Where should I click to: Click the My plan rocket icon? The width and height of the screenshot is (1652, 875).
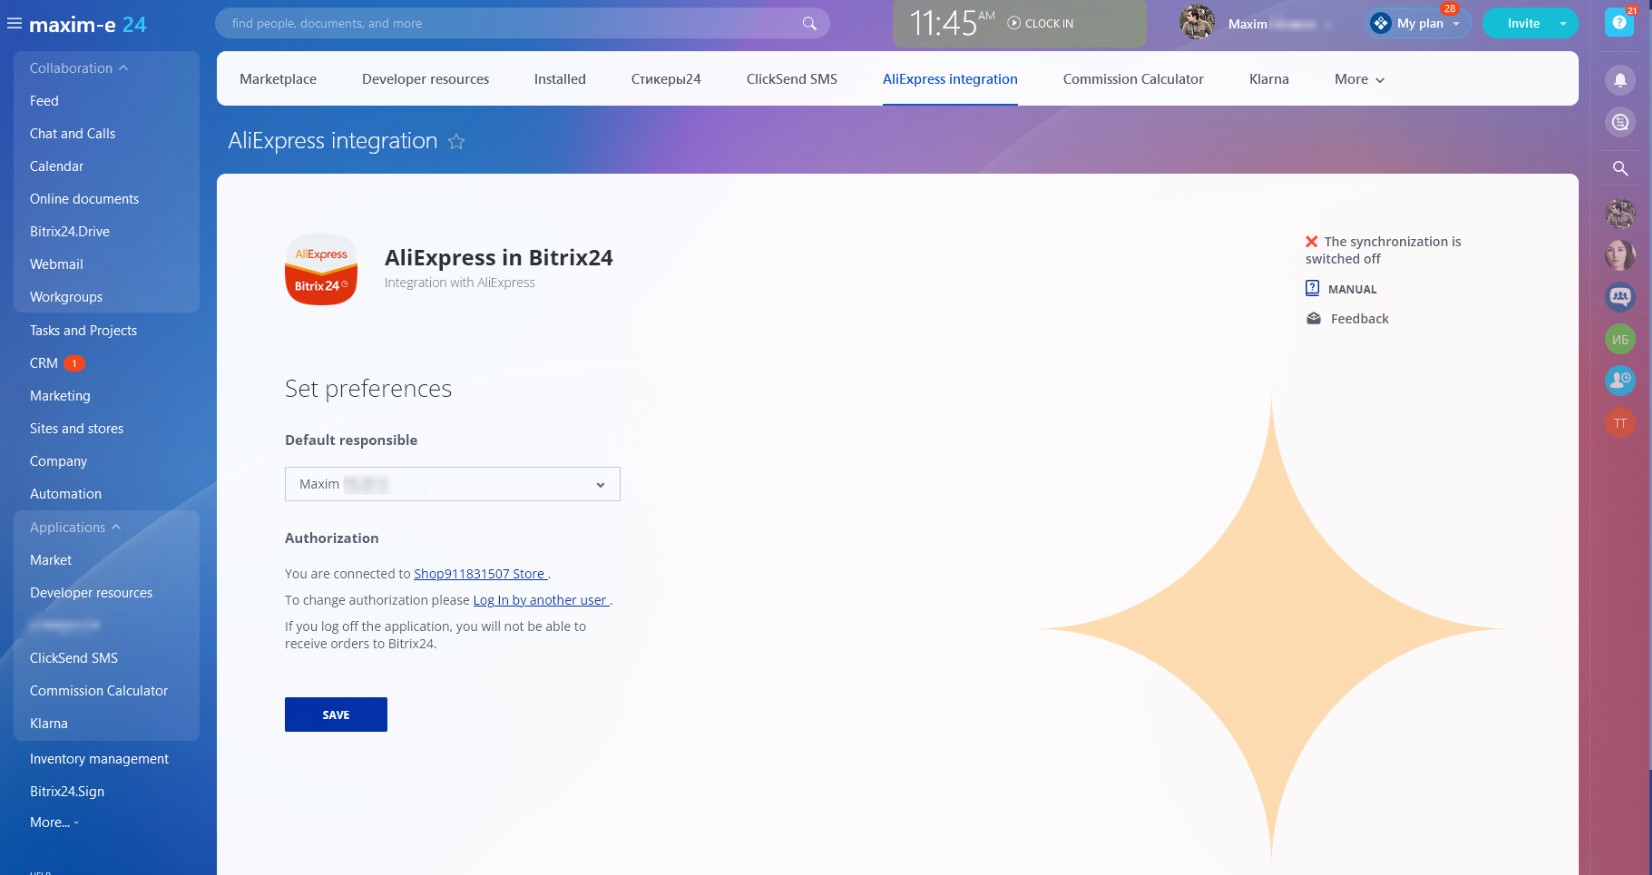(x=1381, y=23)
